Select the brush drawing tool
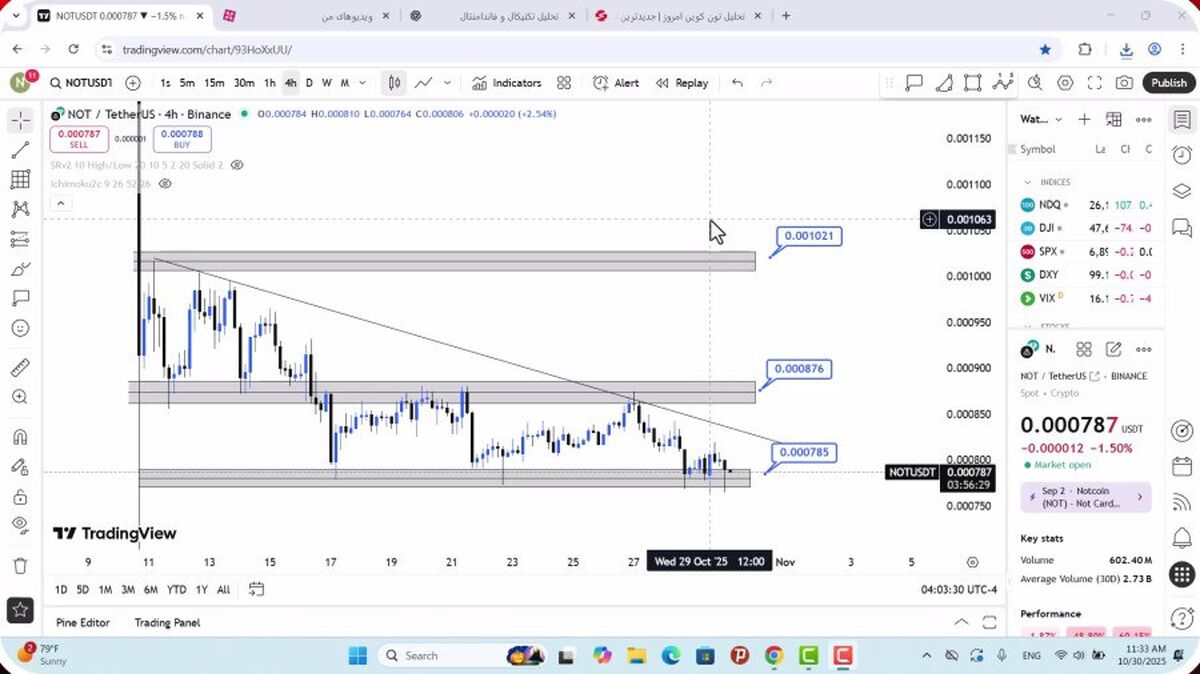1200x674 pixels. pos(20,269)
